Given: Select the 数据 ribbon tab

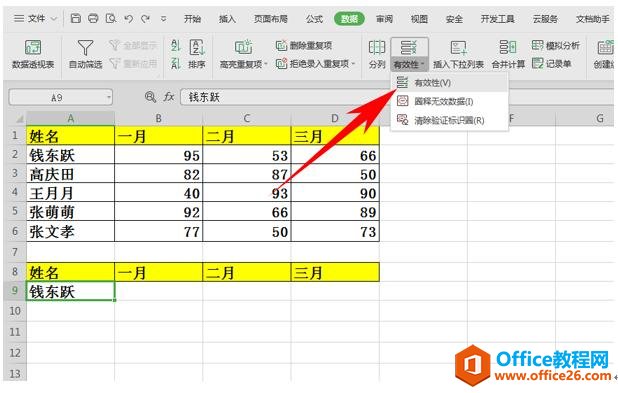Looking at the screenshot, I should click(x=349, y=19).
